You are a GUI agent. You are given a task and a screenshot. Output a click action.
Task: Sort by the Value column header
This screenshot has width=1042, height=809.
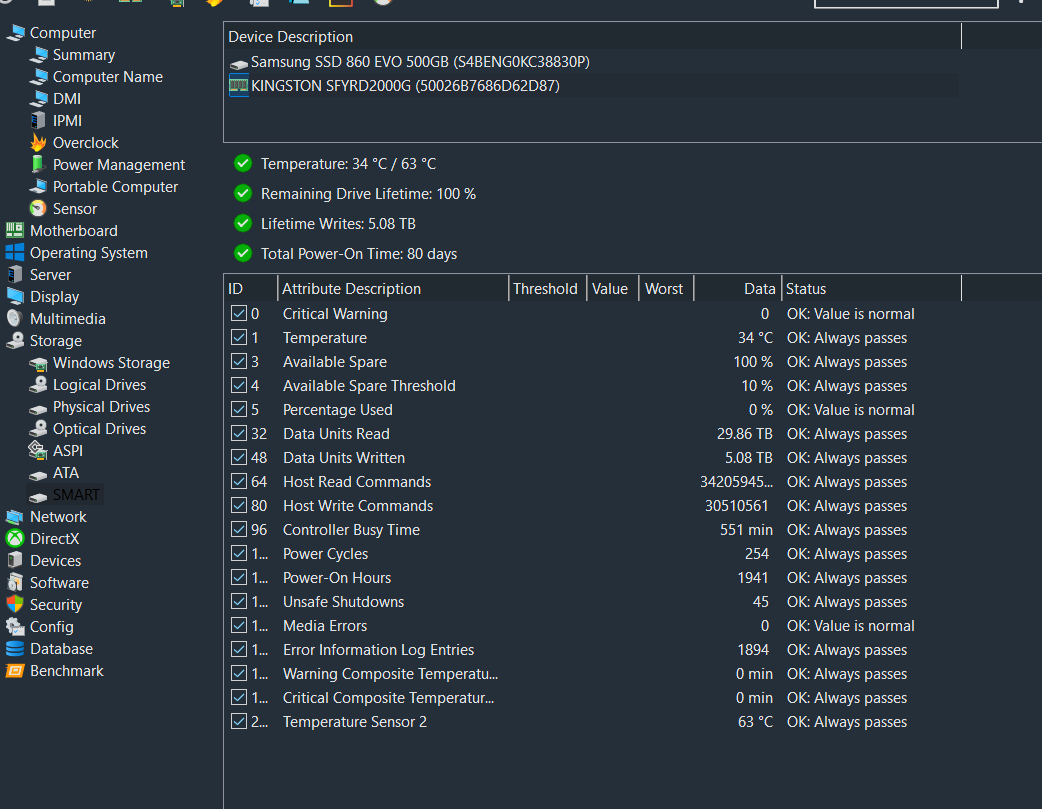pos(613,289)
